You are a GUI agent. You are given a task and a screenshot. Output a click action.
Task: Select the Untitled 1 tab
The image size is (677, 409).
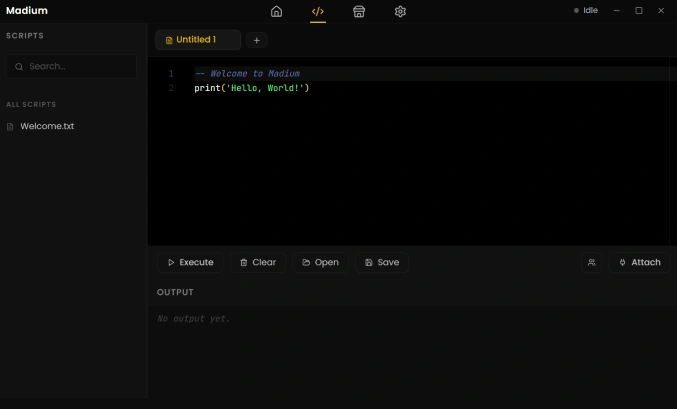point(198,40)
